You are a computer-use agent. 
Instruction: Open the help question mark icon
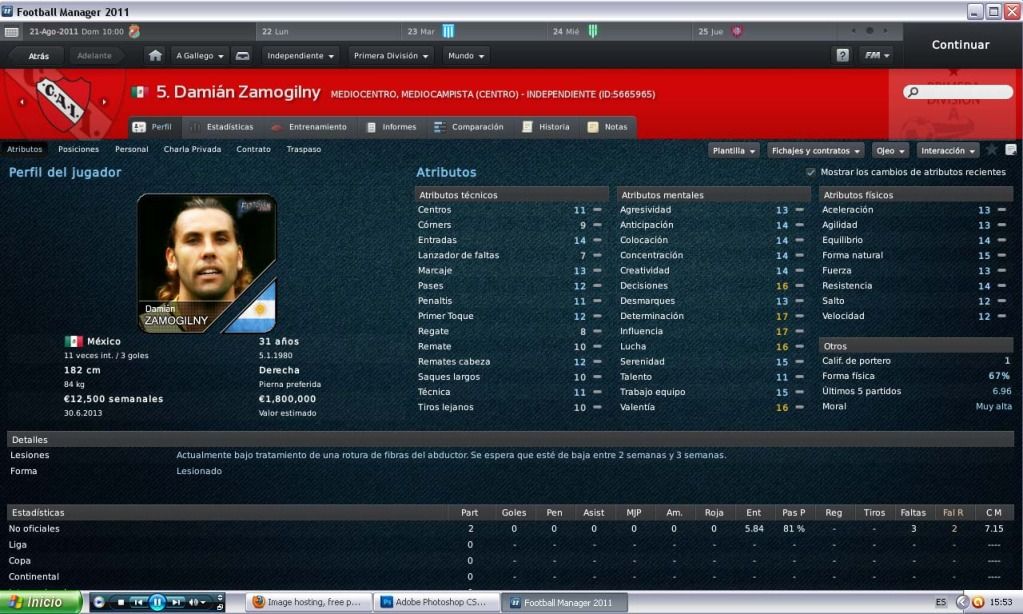point(842,55)
